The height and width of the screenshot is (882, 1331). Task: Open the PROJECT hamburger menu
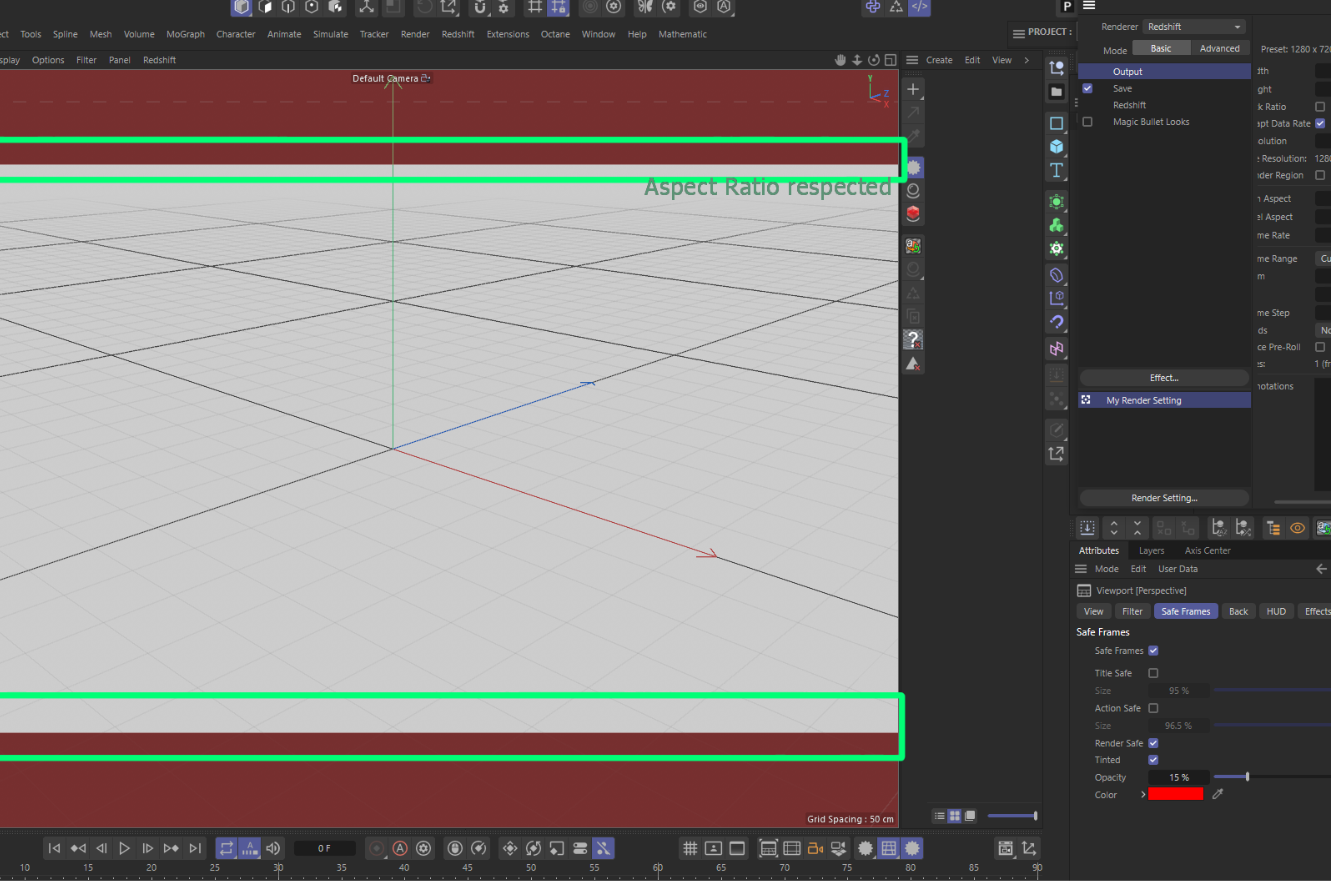point(1019,33)
